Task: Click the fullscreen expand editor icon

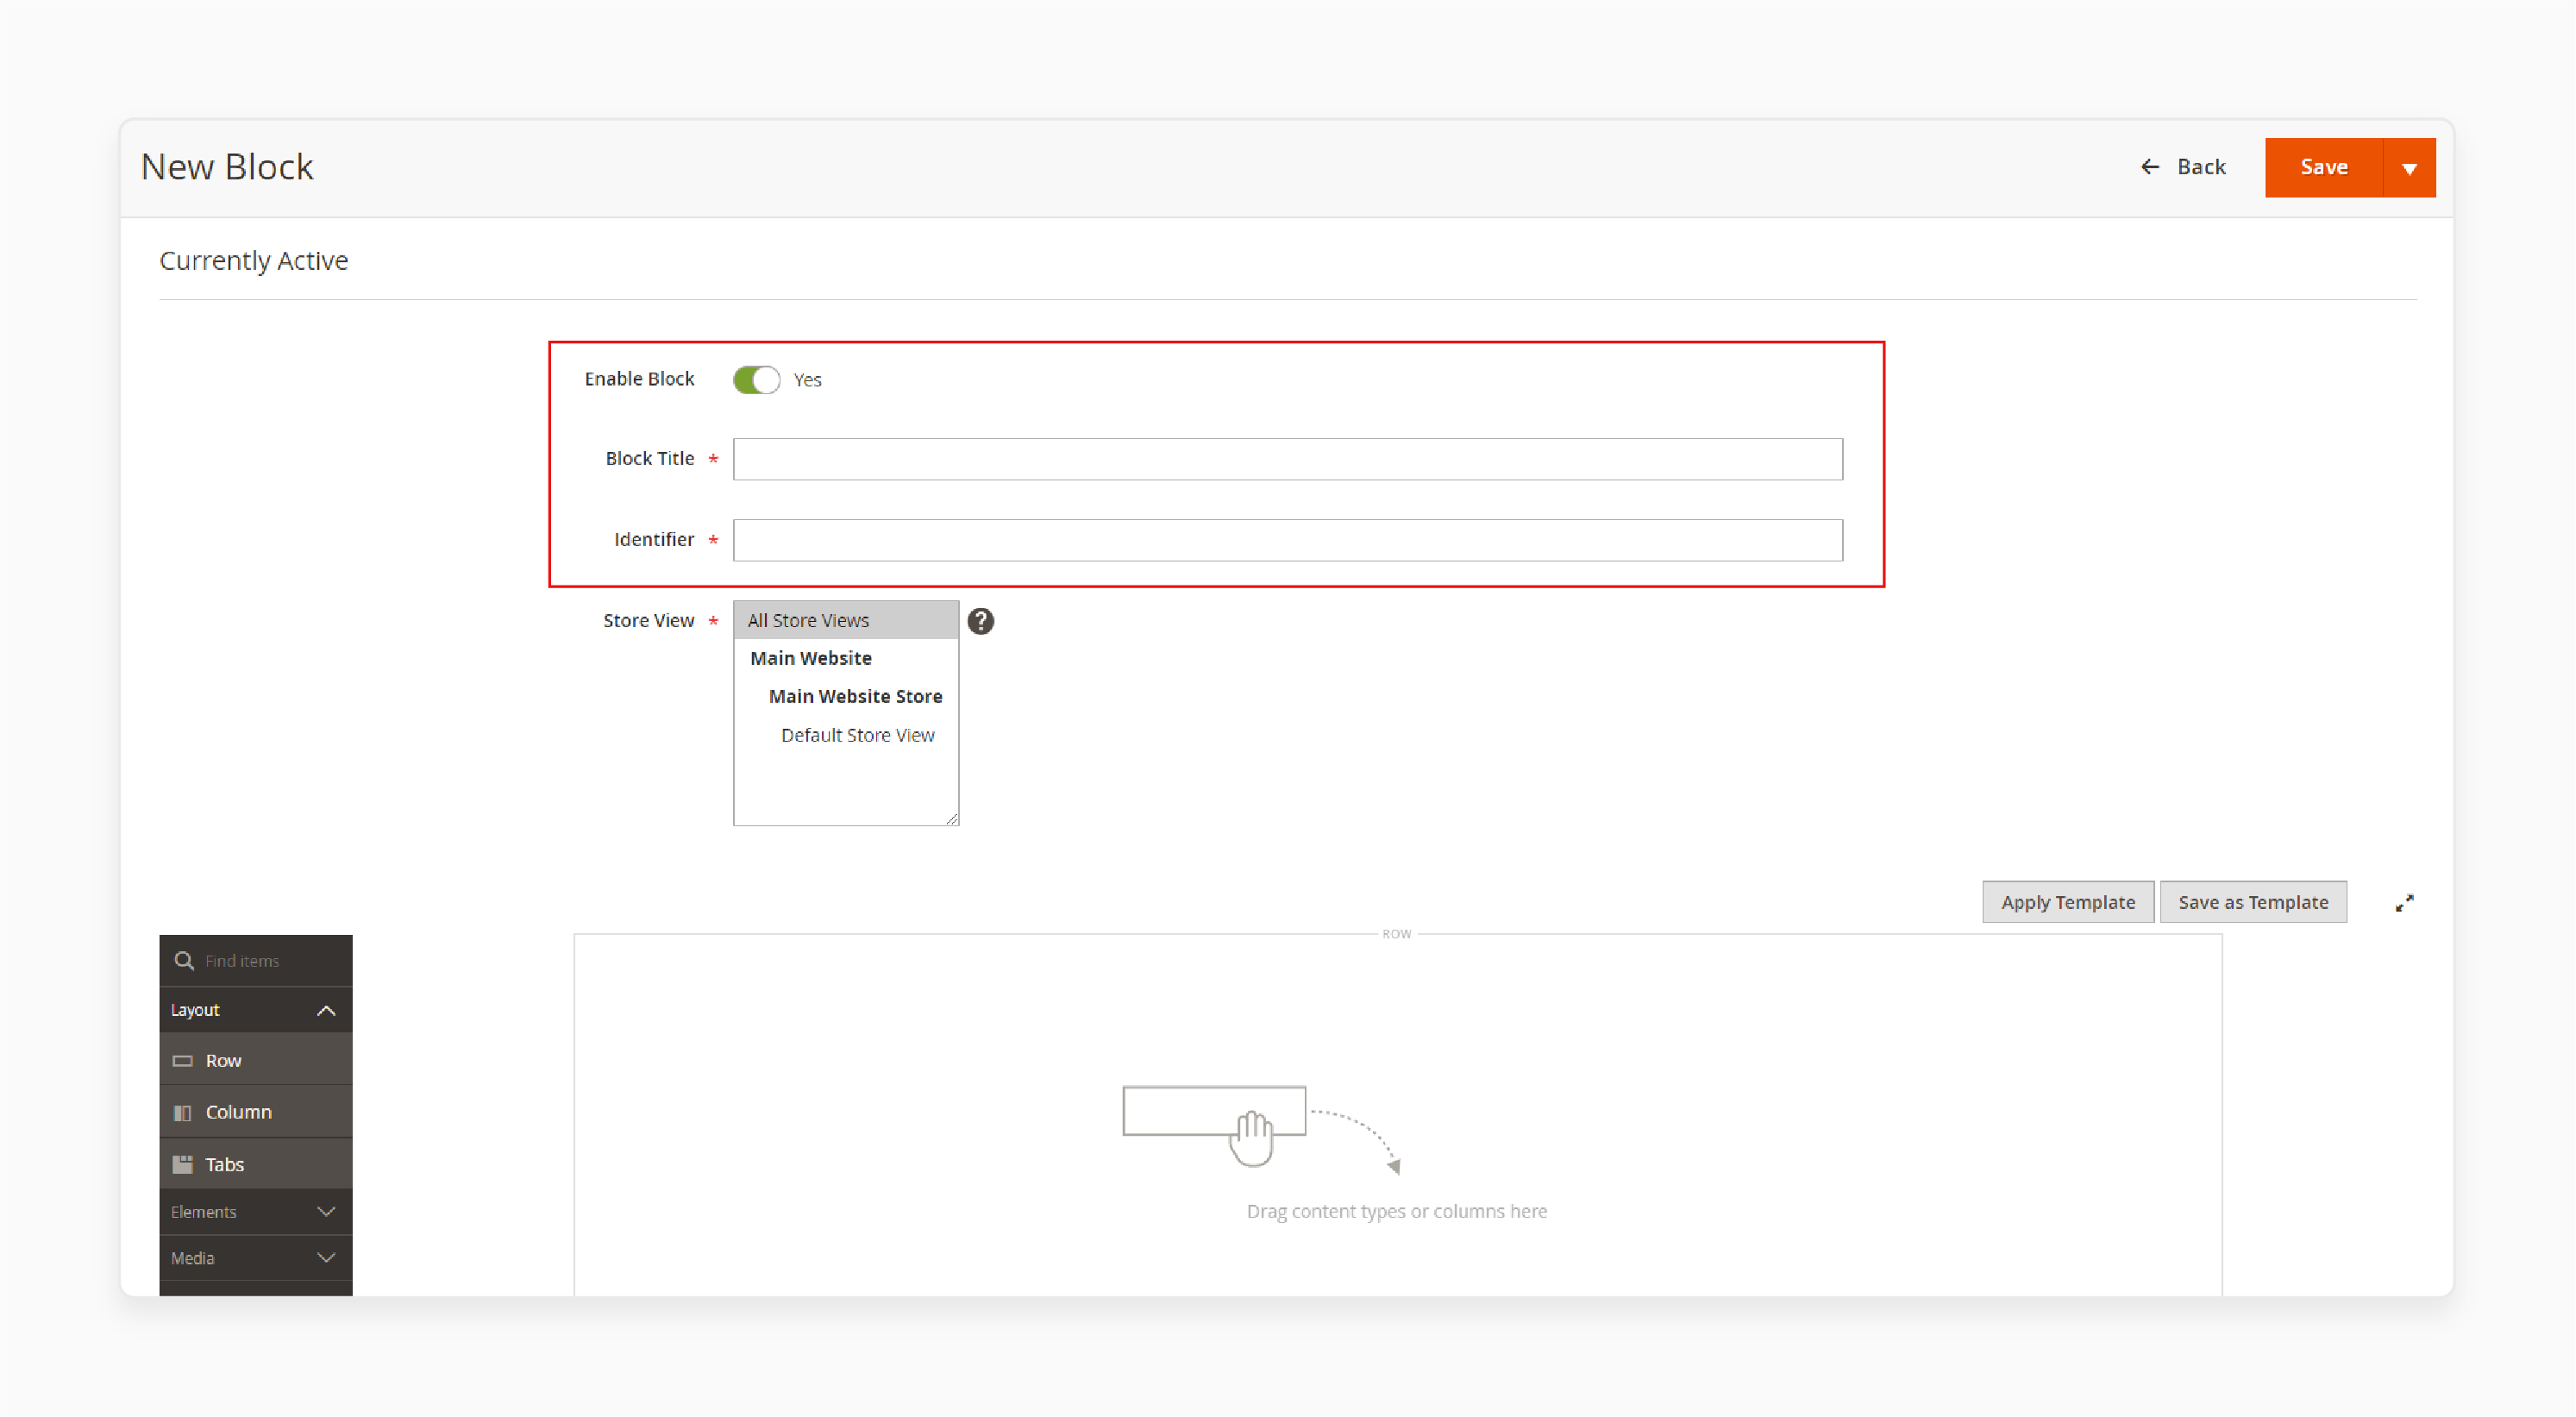Action: (x=2404, y=903)
